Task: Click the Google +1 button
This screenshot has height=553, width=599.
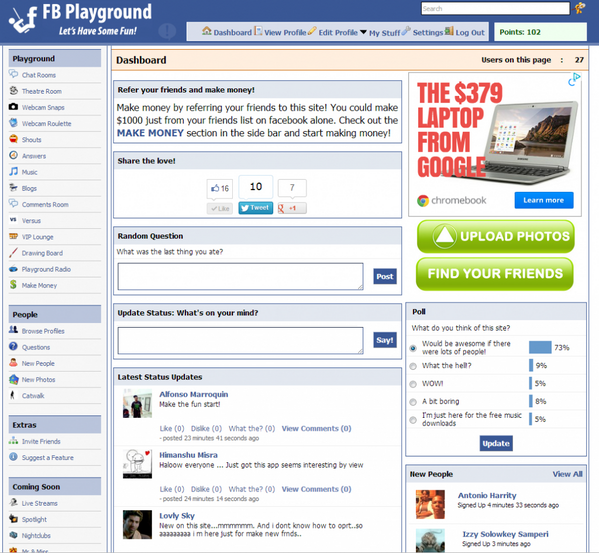Action: pos(292,208)
